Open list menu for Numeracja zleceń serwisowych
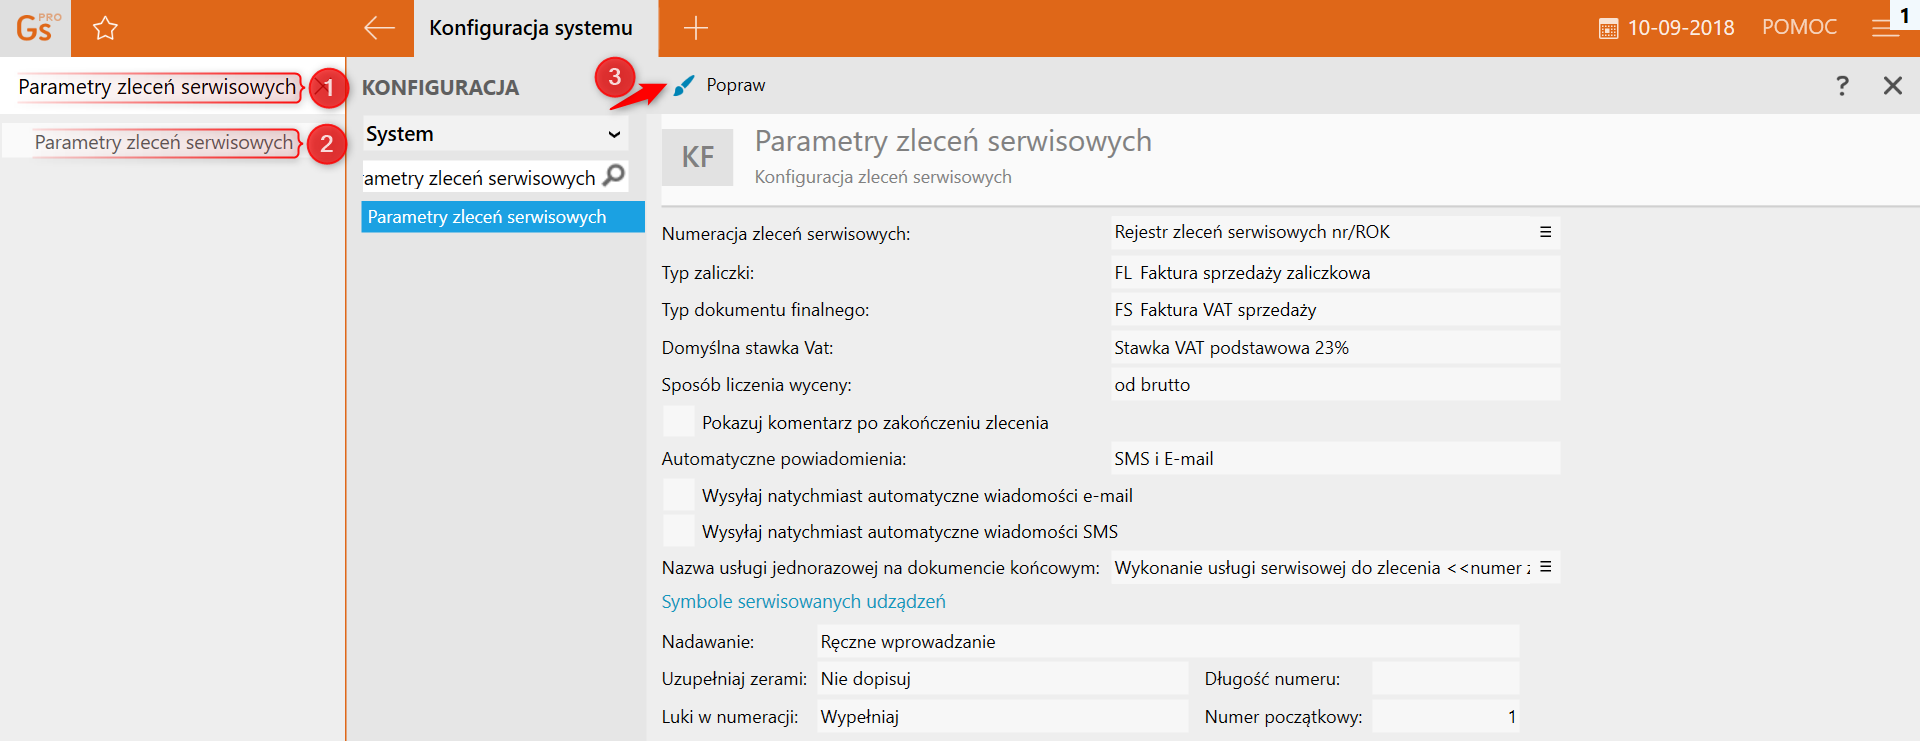This screenshot has width=1920, height=741. pyautogui.click(x=1545, y=232)
